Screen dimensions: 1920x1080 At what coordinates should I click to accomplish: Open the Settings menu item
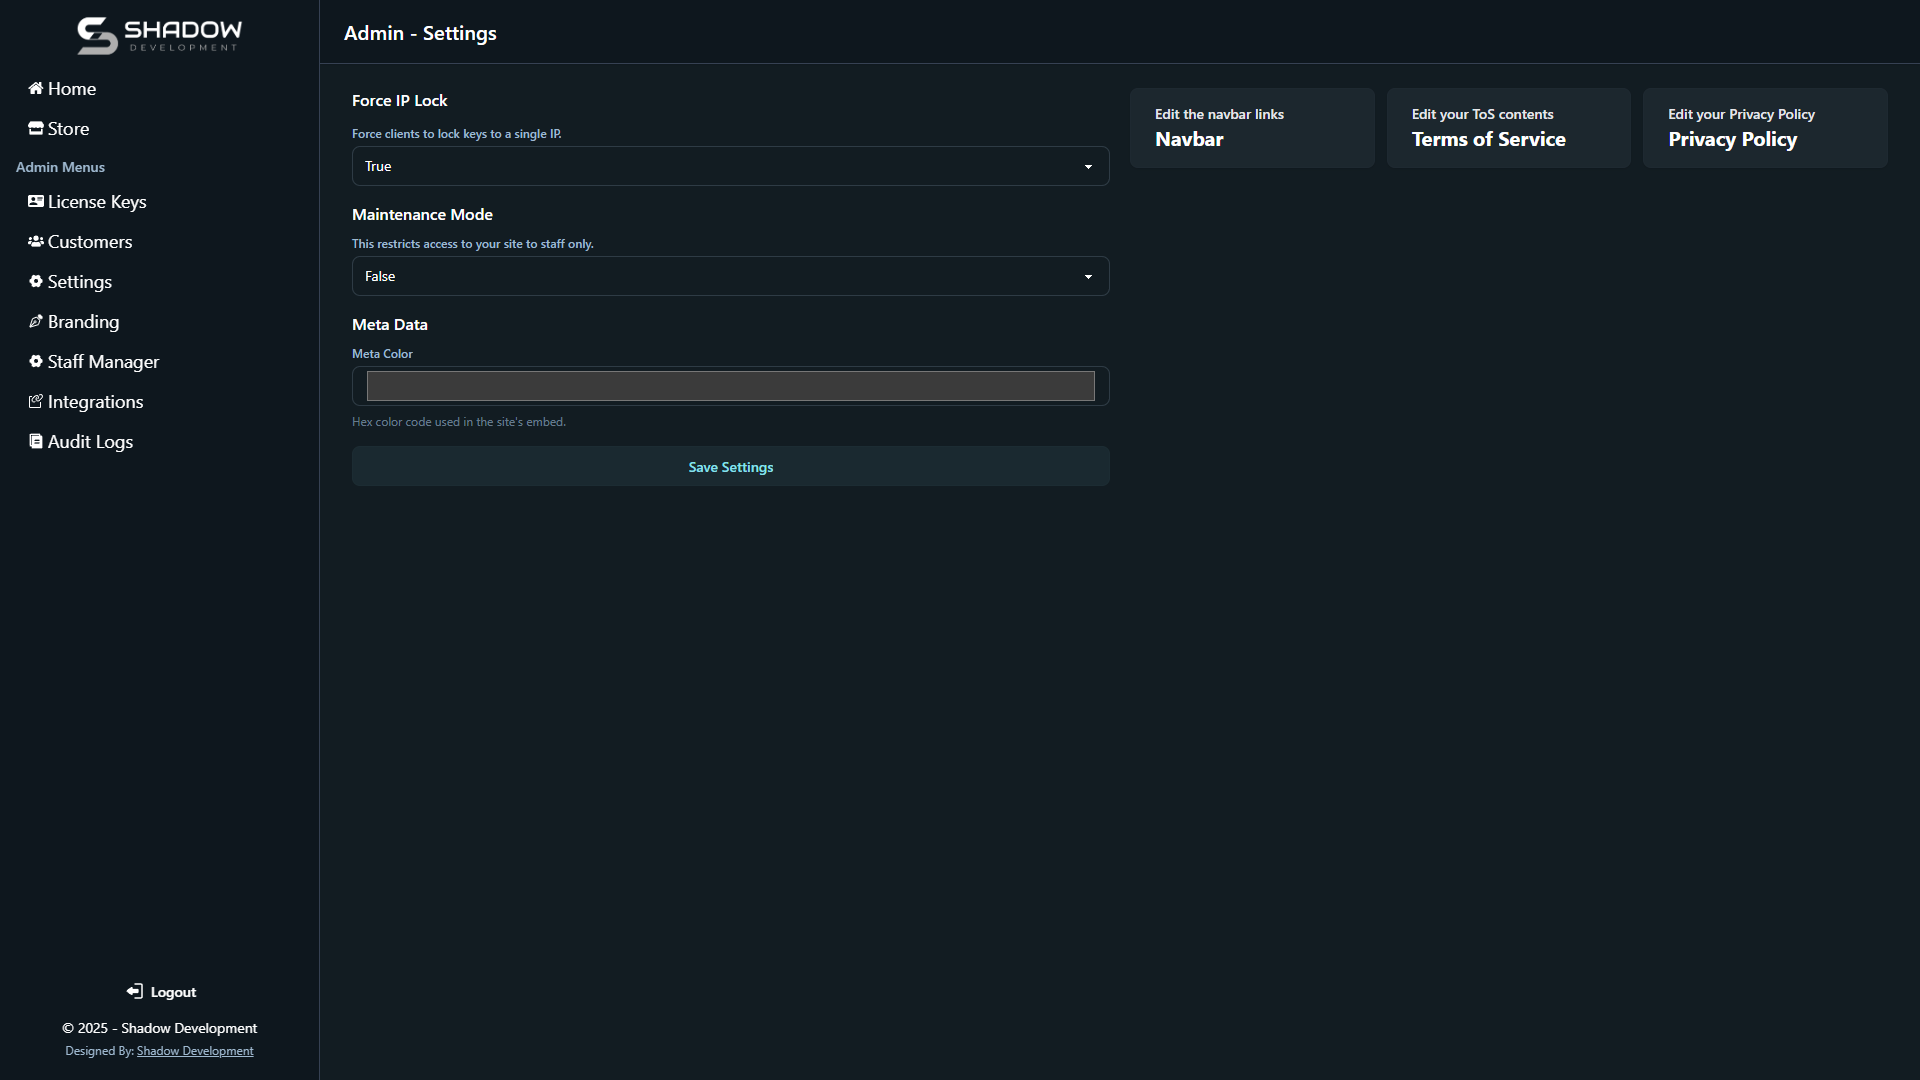coord(80,282)
